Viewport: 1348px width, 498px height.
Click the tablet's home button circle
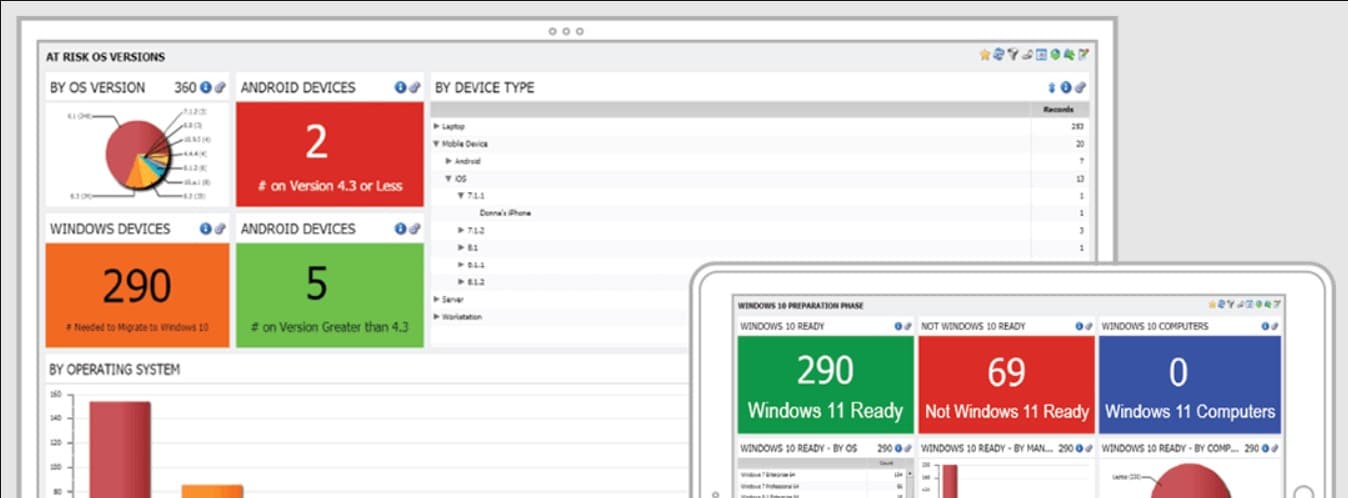point(1303,494)
